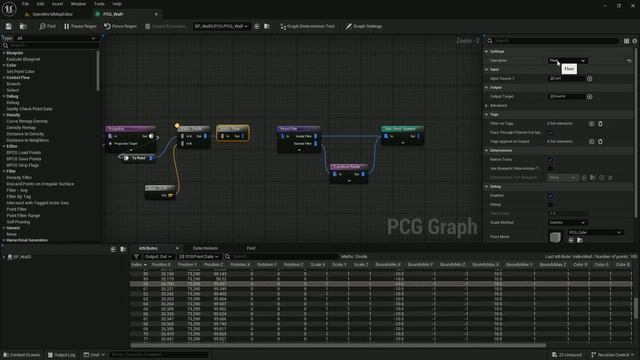
Task: Save the PCG graph asset
Action: click(9, 26)
